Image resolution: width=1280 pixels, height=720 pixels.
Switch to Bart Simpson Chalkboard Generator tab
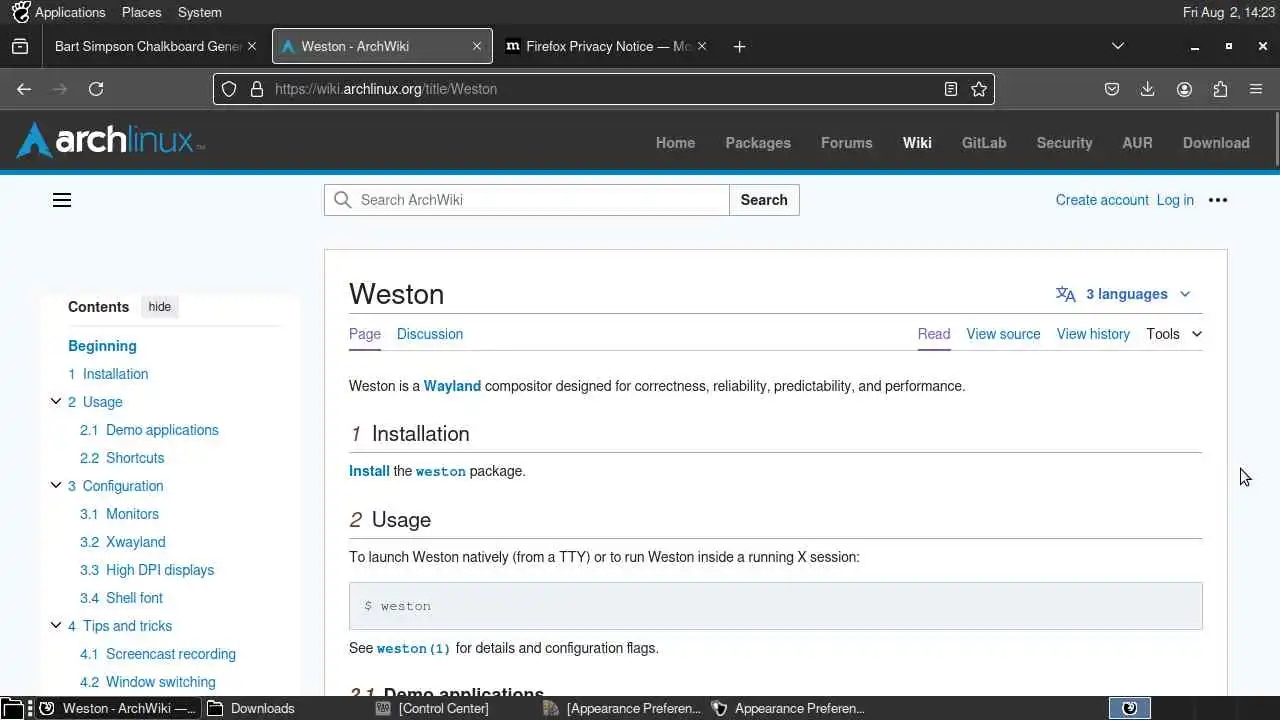coord(148,46)
